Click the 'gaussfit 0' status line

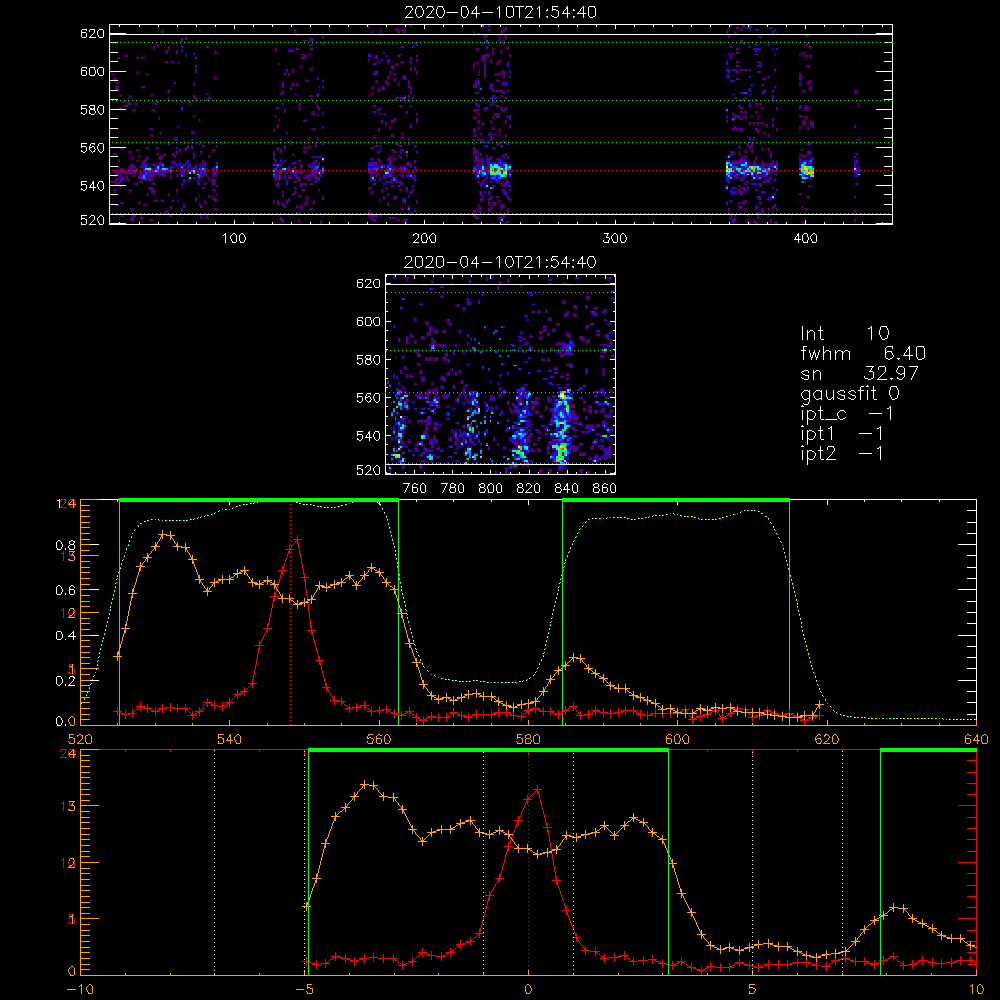click(850, 393)
